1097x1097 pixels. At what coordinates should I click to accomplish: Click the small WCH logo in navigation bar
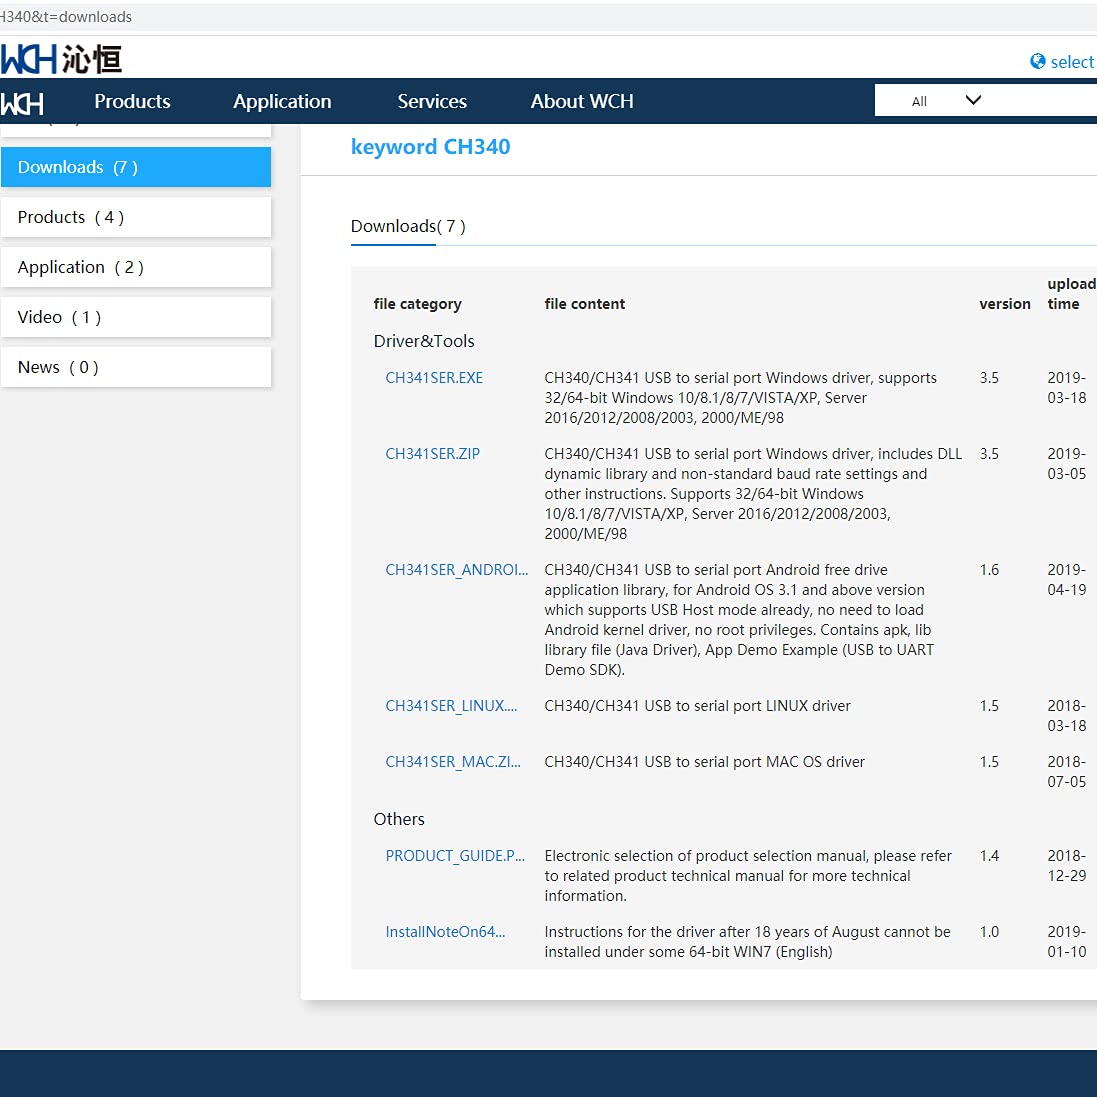22,103
